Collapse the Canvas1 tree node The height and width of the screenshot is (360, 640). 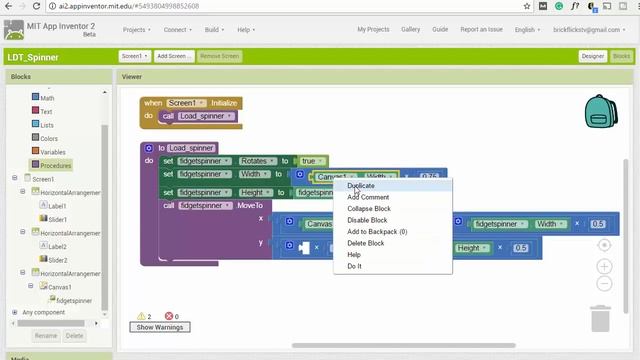point(31,286)
